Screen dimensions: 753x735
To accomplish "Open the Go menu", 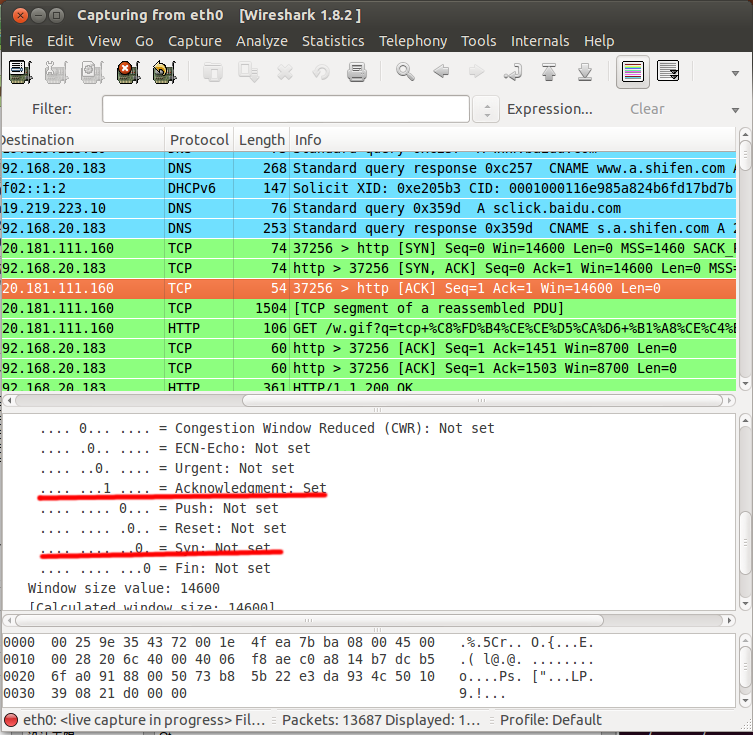I will (x=144, y=41).
